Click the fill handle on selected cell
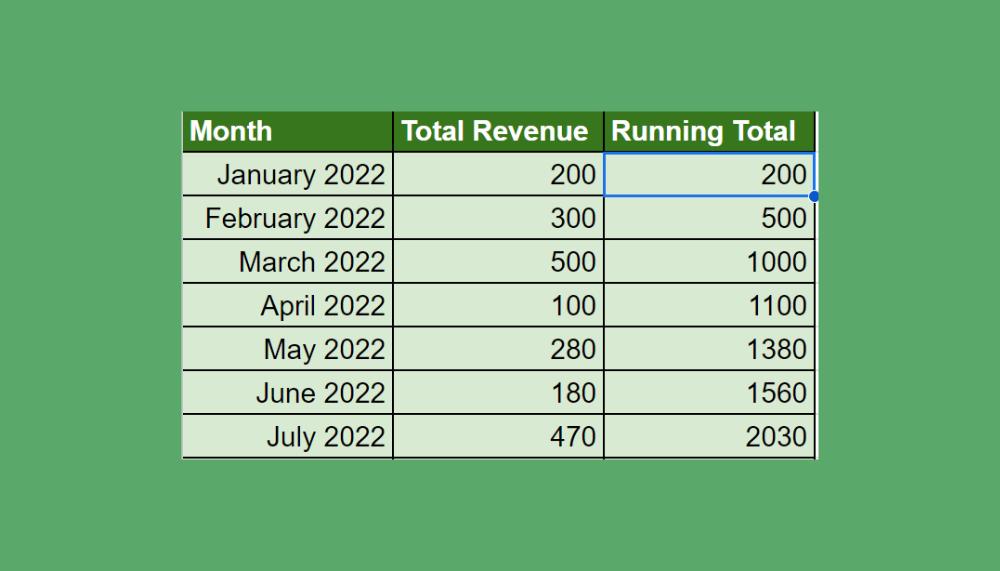 [x=814, y=196]
